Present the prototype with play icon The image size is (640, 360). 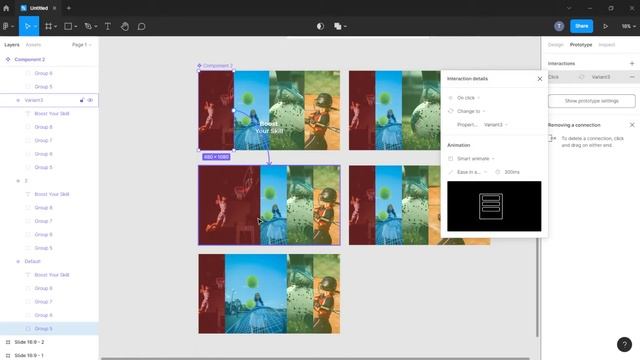tap(605, 26)
